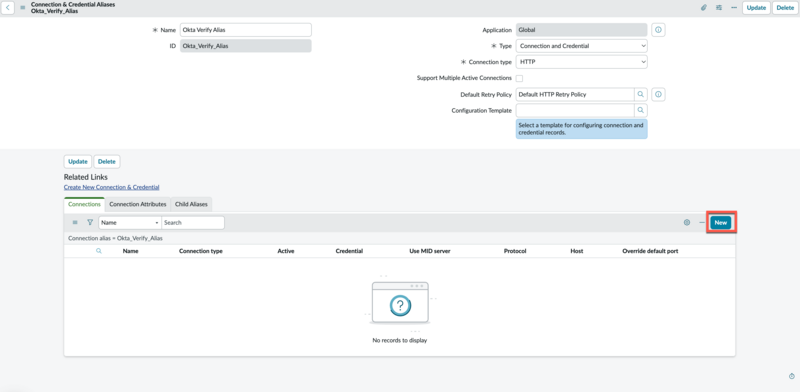Sort by the Active column header

click(x=286, y=251)
